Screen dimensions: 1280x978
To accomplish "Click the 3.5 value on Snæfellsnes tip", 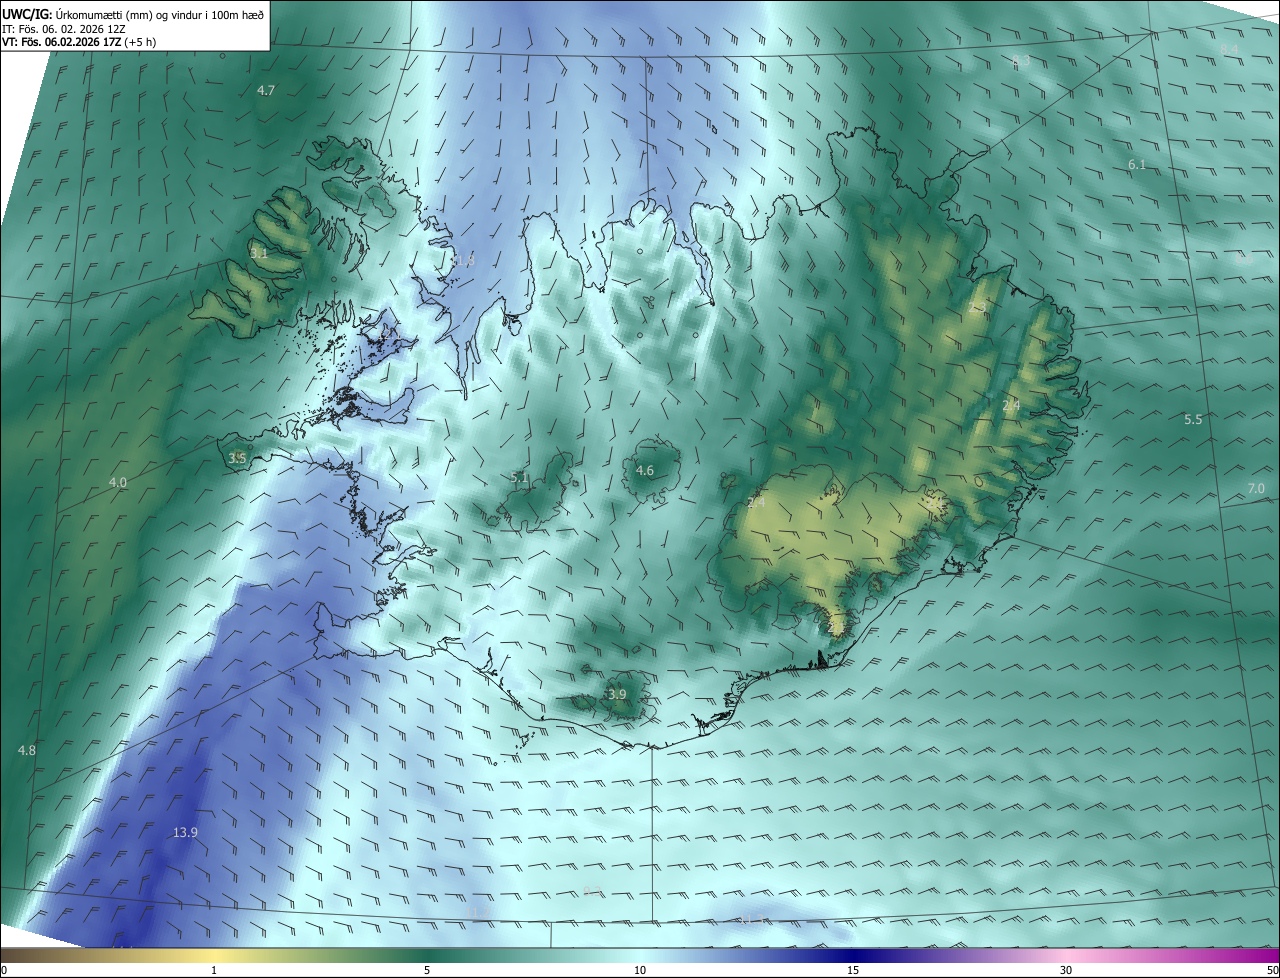I will (237, 458).
